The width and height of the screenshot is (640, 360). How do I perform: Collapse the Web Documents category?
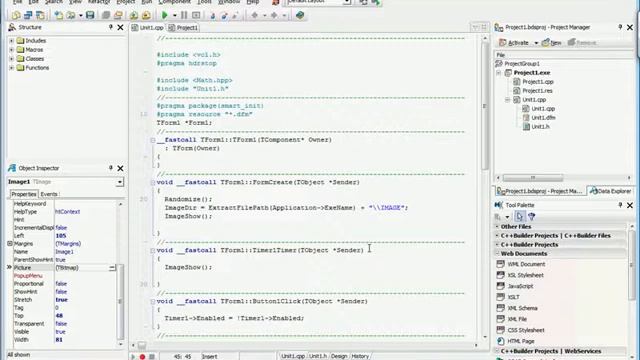498,253
